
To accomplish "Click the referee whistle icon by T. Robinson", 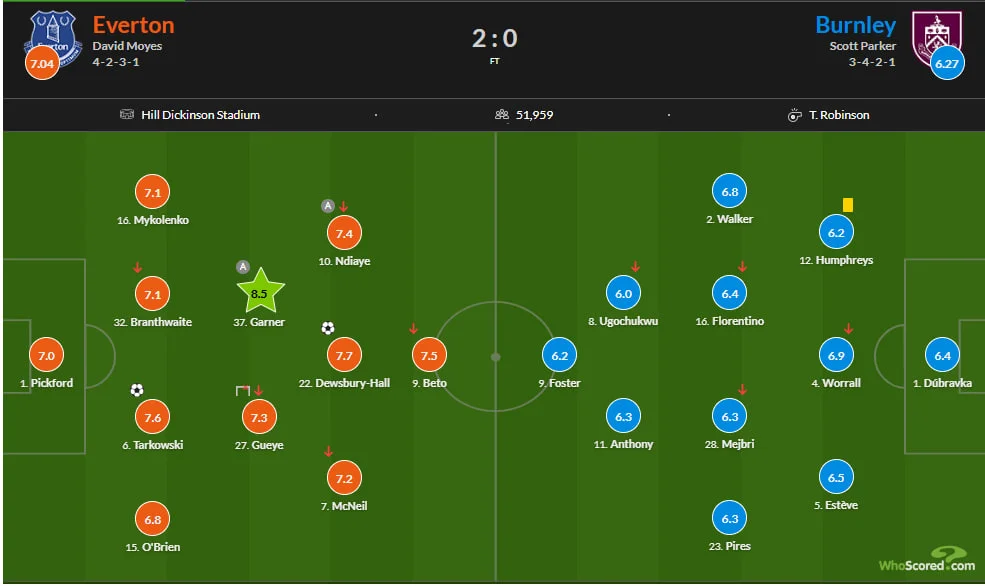I will click(x=795, y=115).
